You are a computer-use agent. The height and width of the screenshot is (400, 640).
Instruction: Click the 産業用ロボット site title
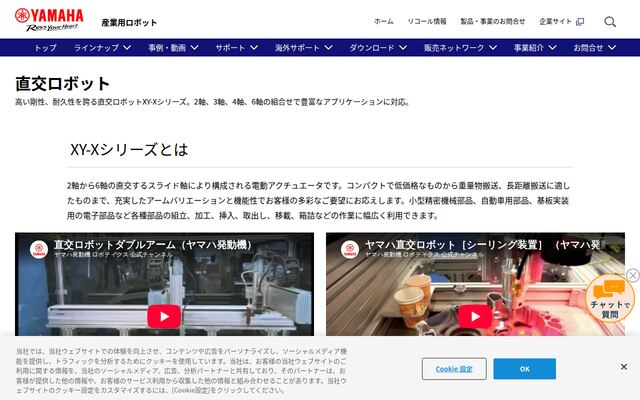pyautogui.click(x=129, y=23)
